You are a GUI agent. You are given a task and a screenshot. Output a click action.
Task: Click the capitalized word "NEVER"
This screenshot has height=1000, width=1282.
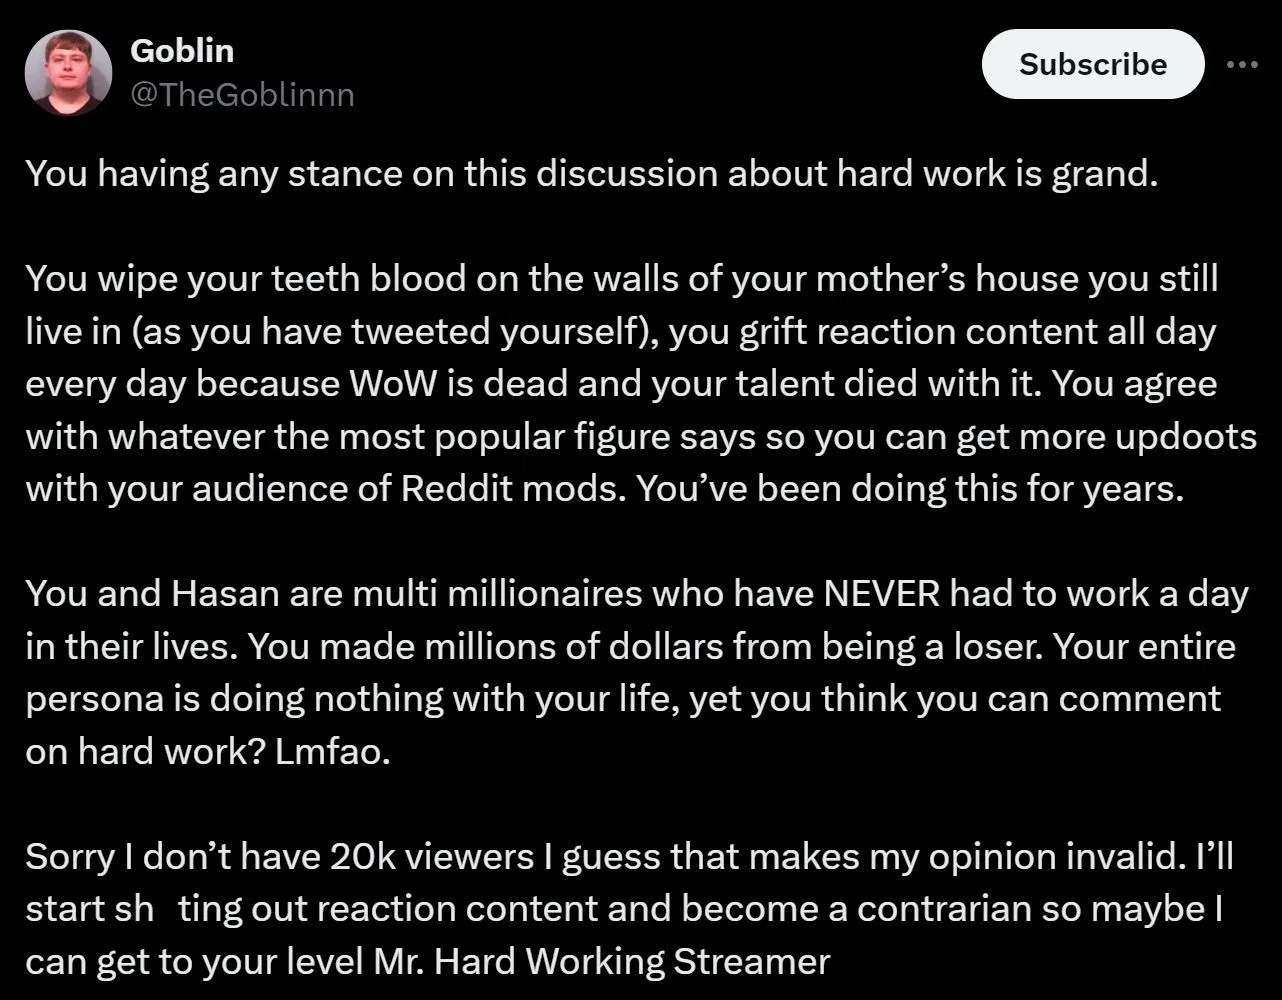pyautogui.click(x=880, y=594)
